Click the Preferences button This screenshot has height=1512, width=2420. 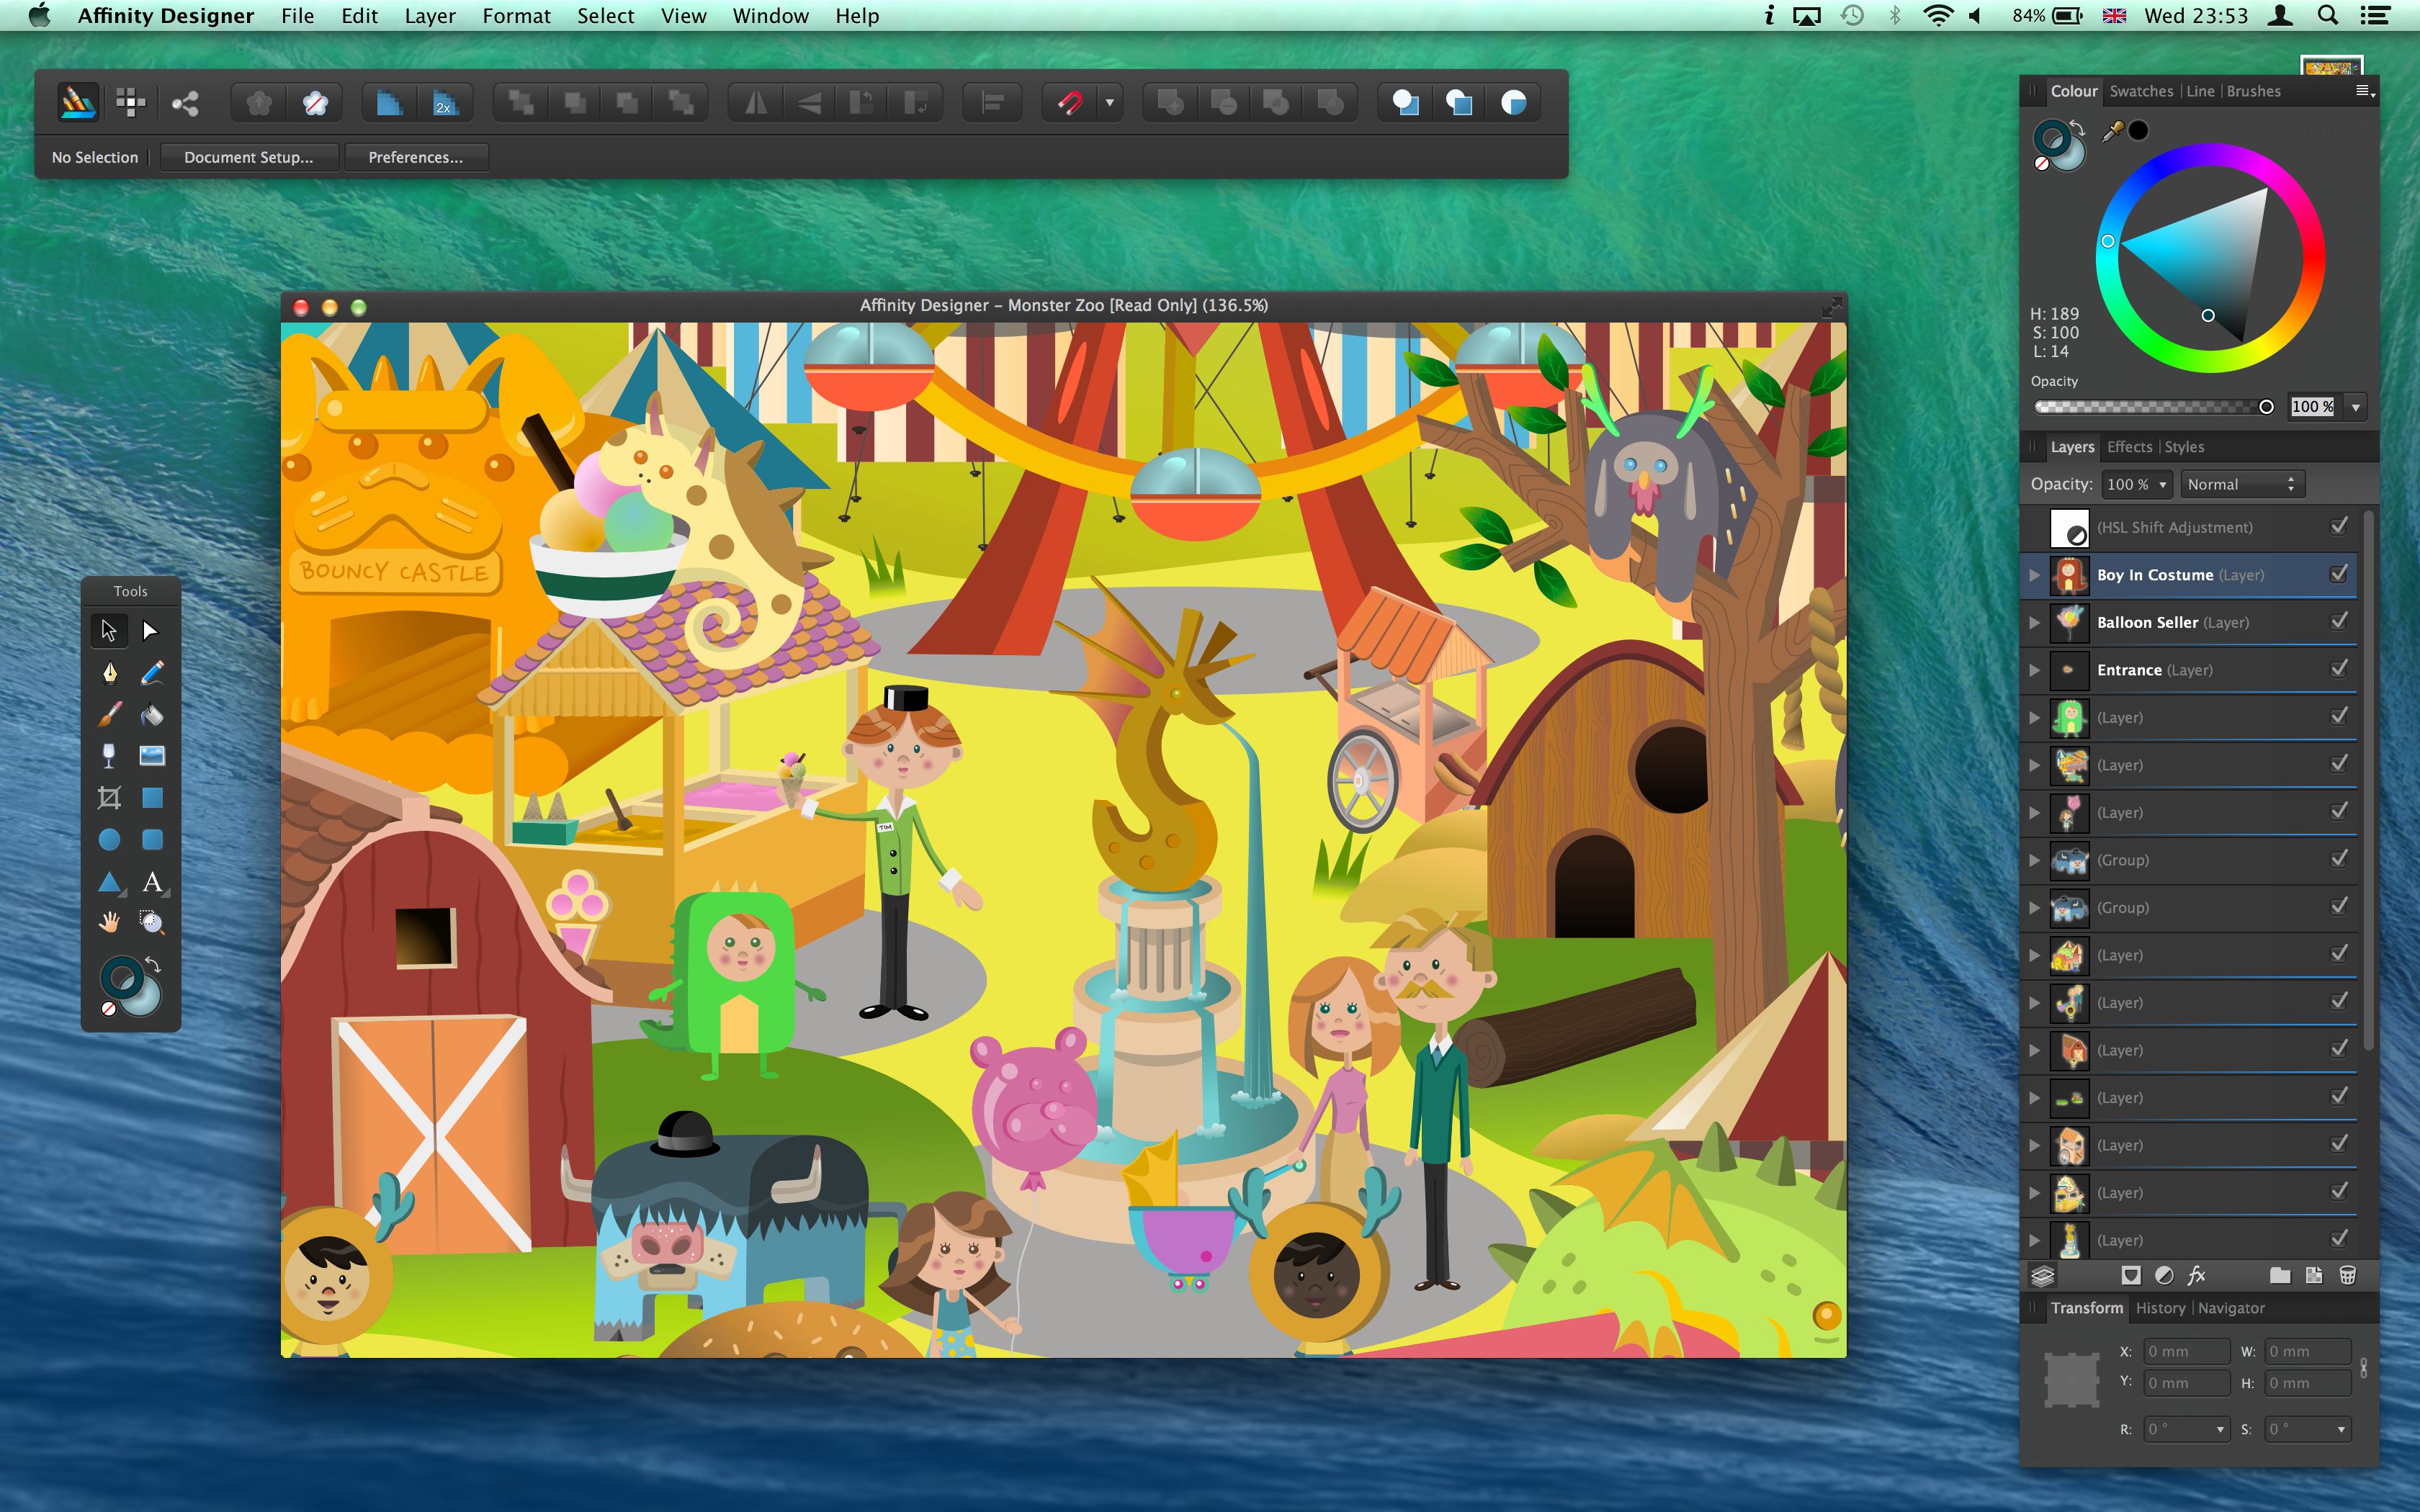click(415, 157)
